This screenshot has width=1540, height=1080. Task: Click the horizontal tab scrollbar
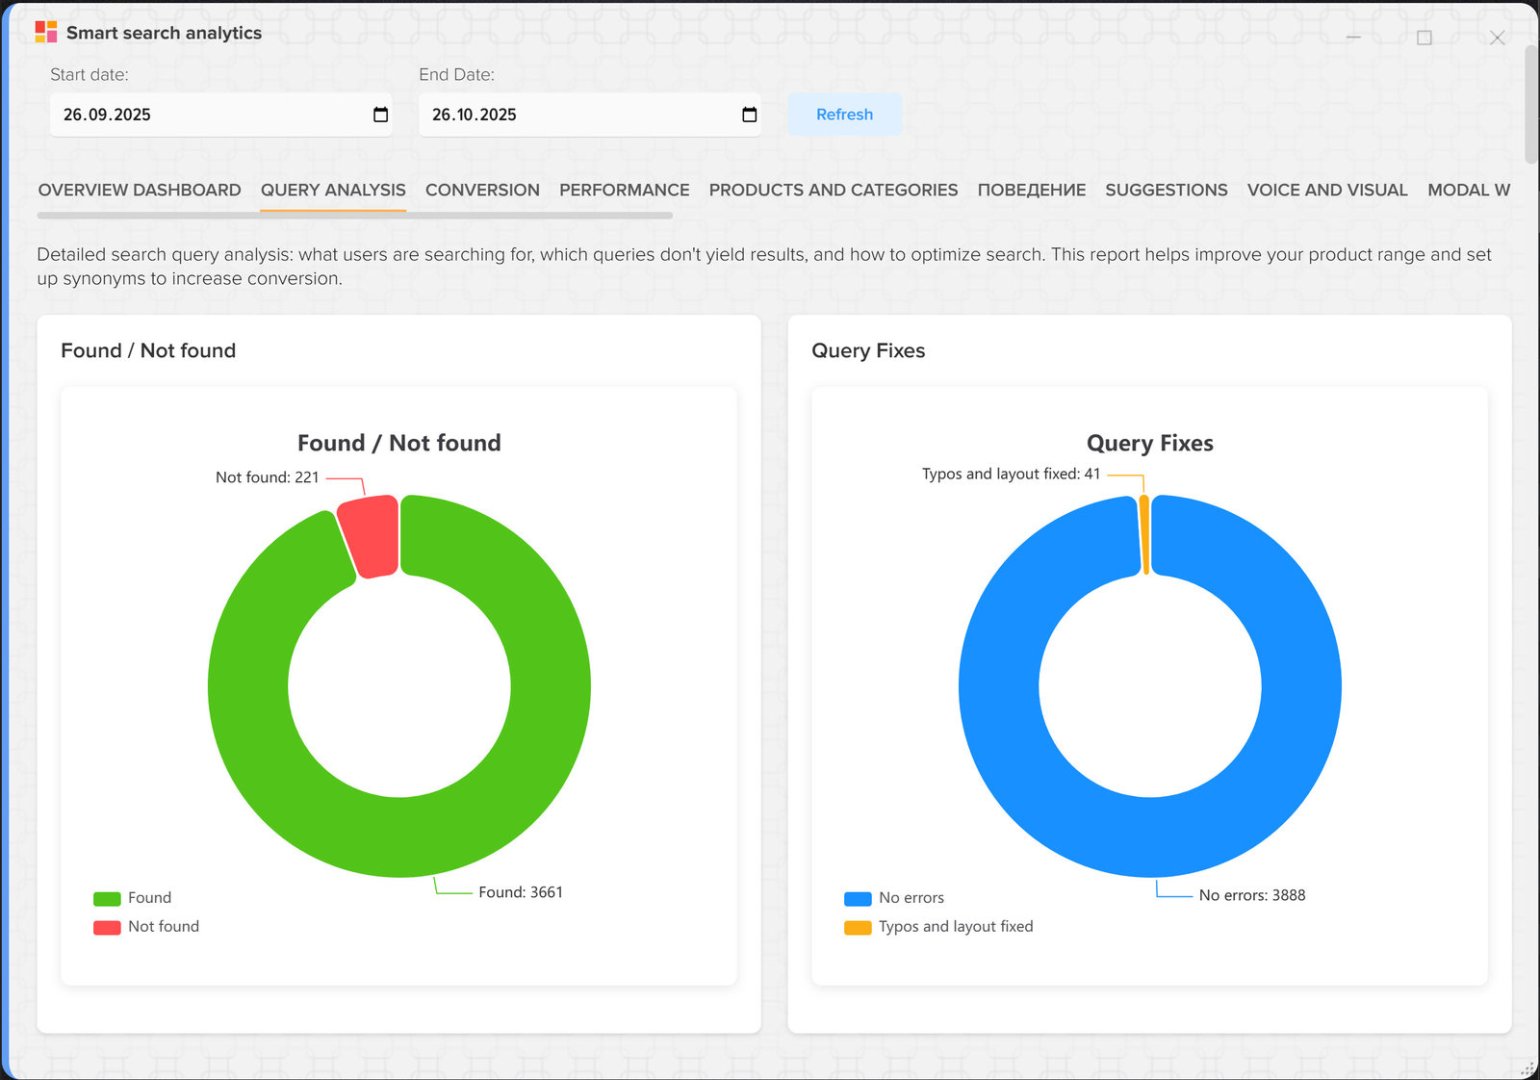[x=355, y=215]
